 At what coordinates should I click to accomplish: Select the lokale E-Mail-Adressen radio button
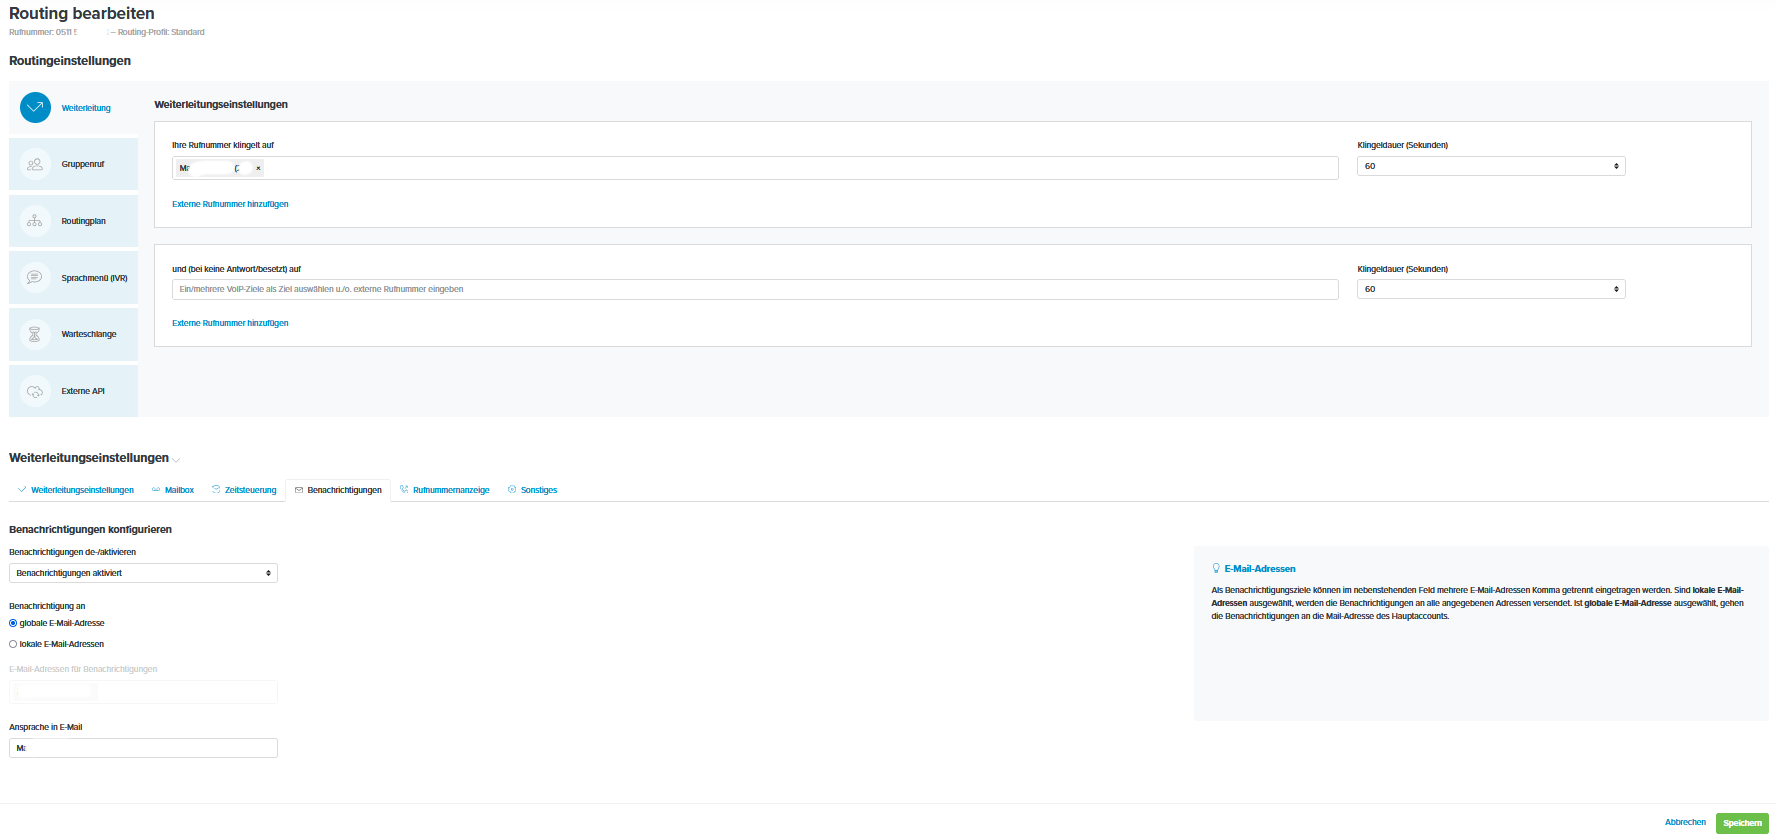[x=13, y=644]
